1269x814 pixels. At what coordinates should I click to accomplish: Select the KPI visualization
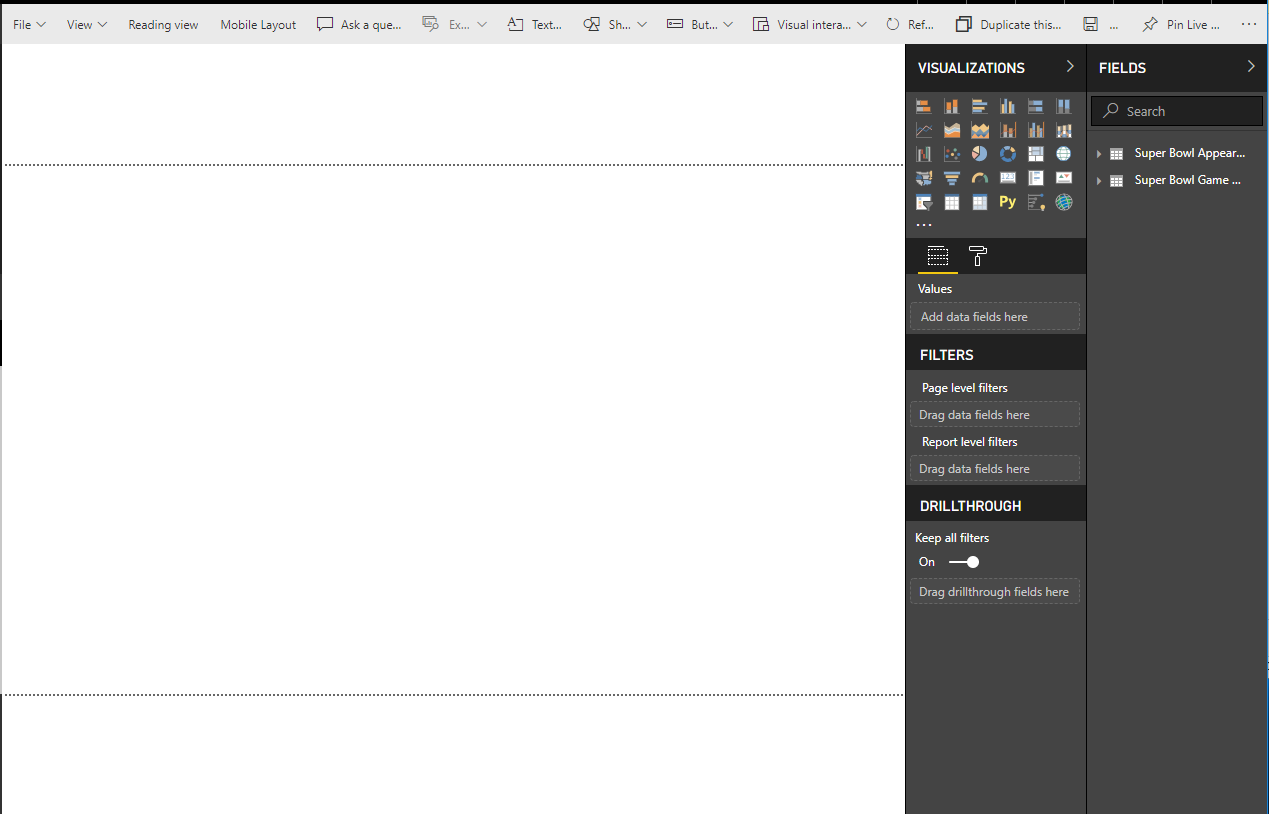coord(1064,178)
